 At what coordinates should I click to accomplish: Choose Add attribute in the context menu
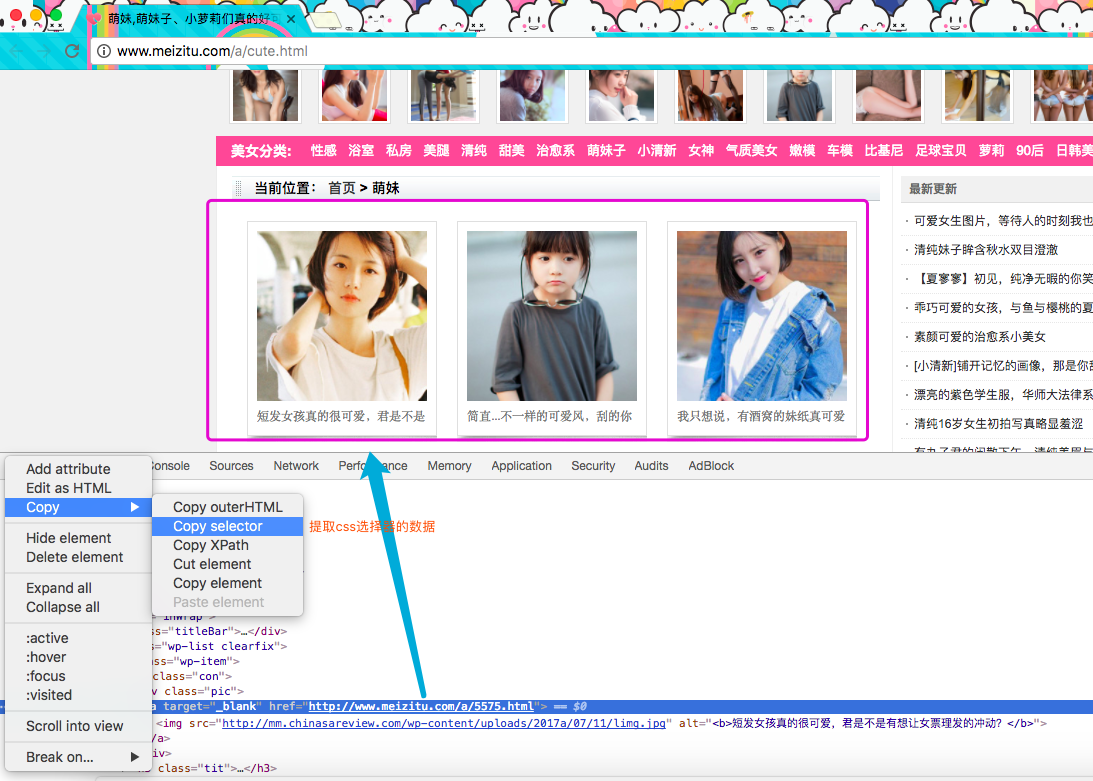click(x=68, y=469)
